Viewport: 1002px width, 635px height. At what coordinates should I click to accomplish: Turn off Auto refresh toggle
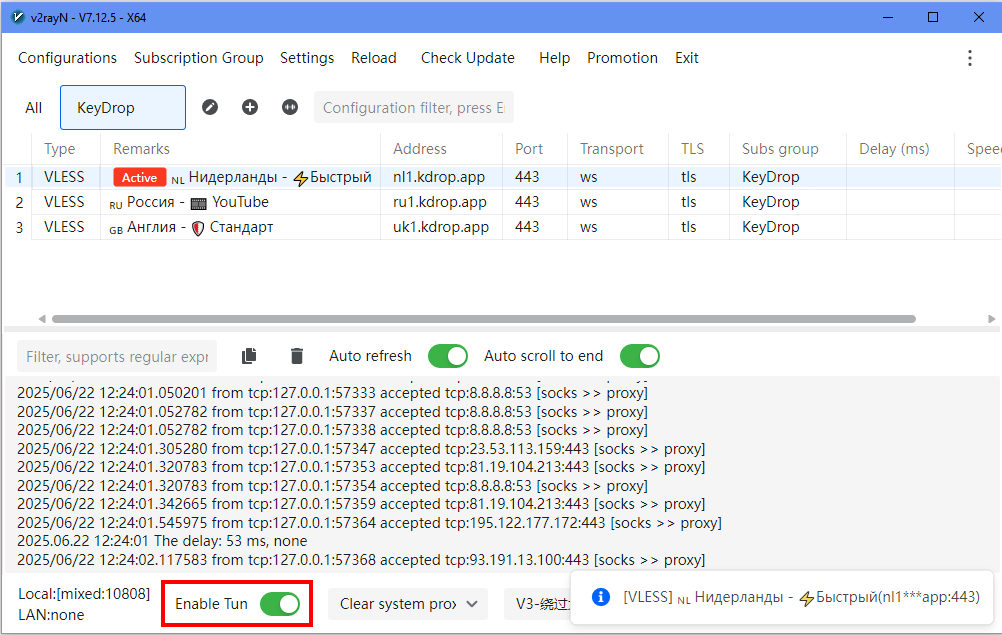click(447, 356)
